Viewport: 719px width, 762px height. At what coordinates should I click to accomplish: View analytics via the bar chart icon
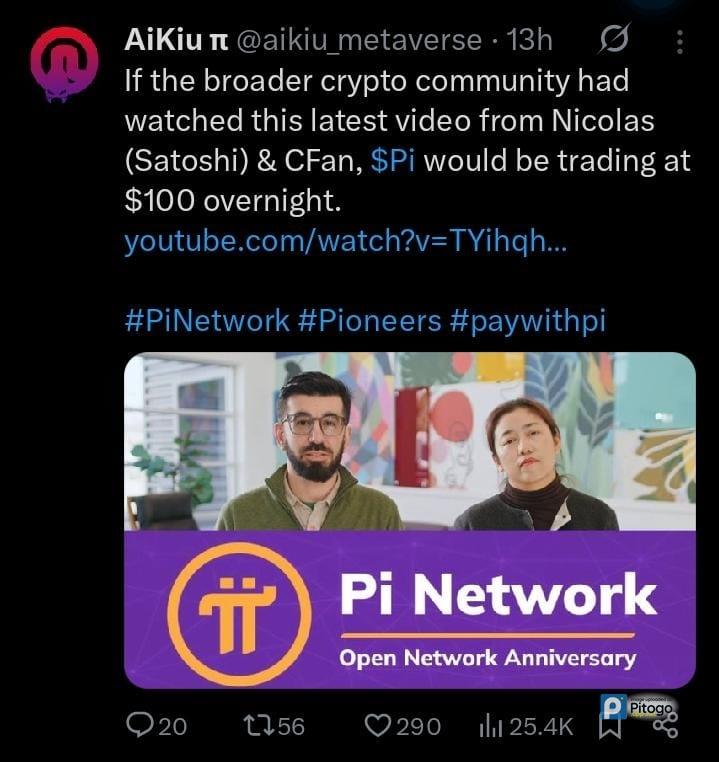[491, 727]
